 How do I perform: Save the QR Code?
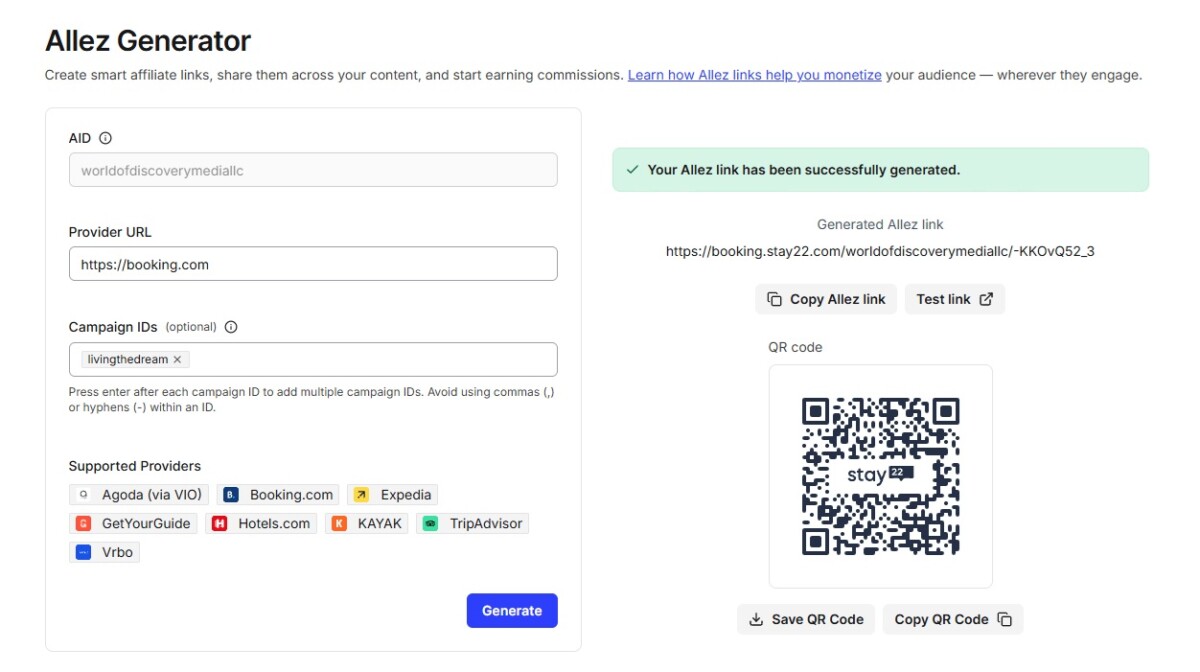(806, 619)
